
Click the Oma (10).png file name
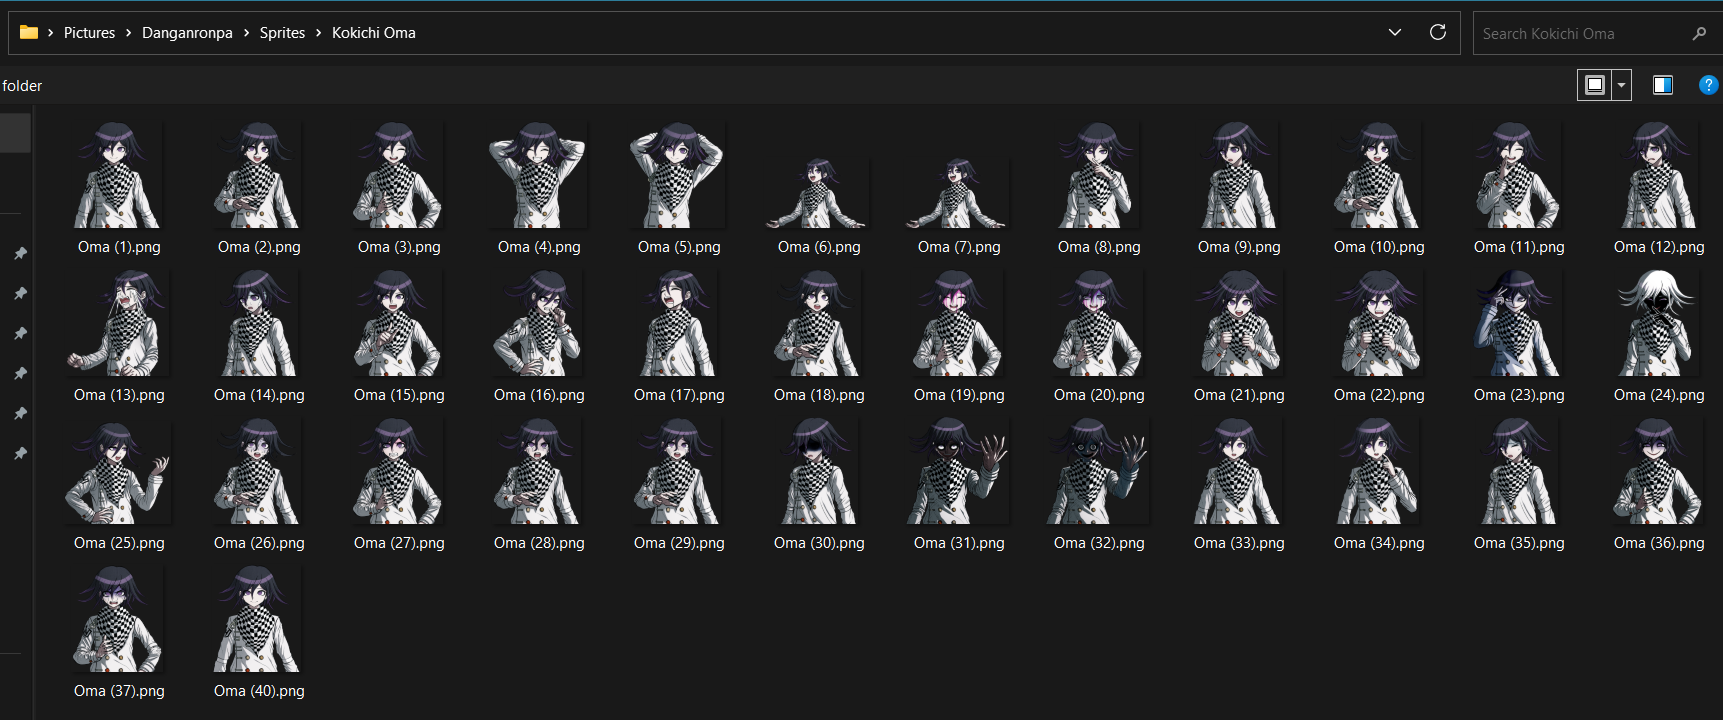1379,247
